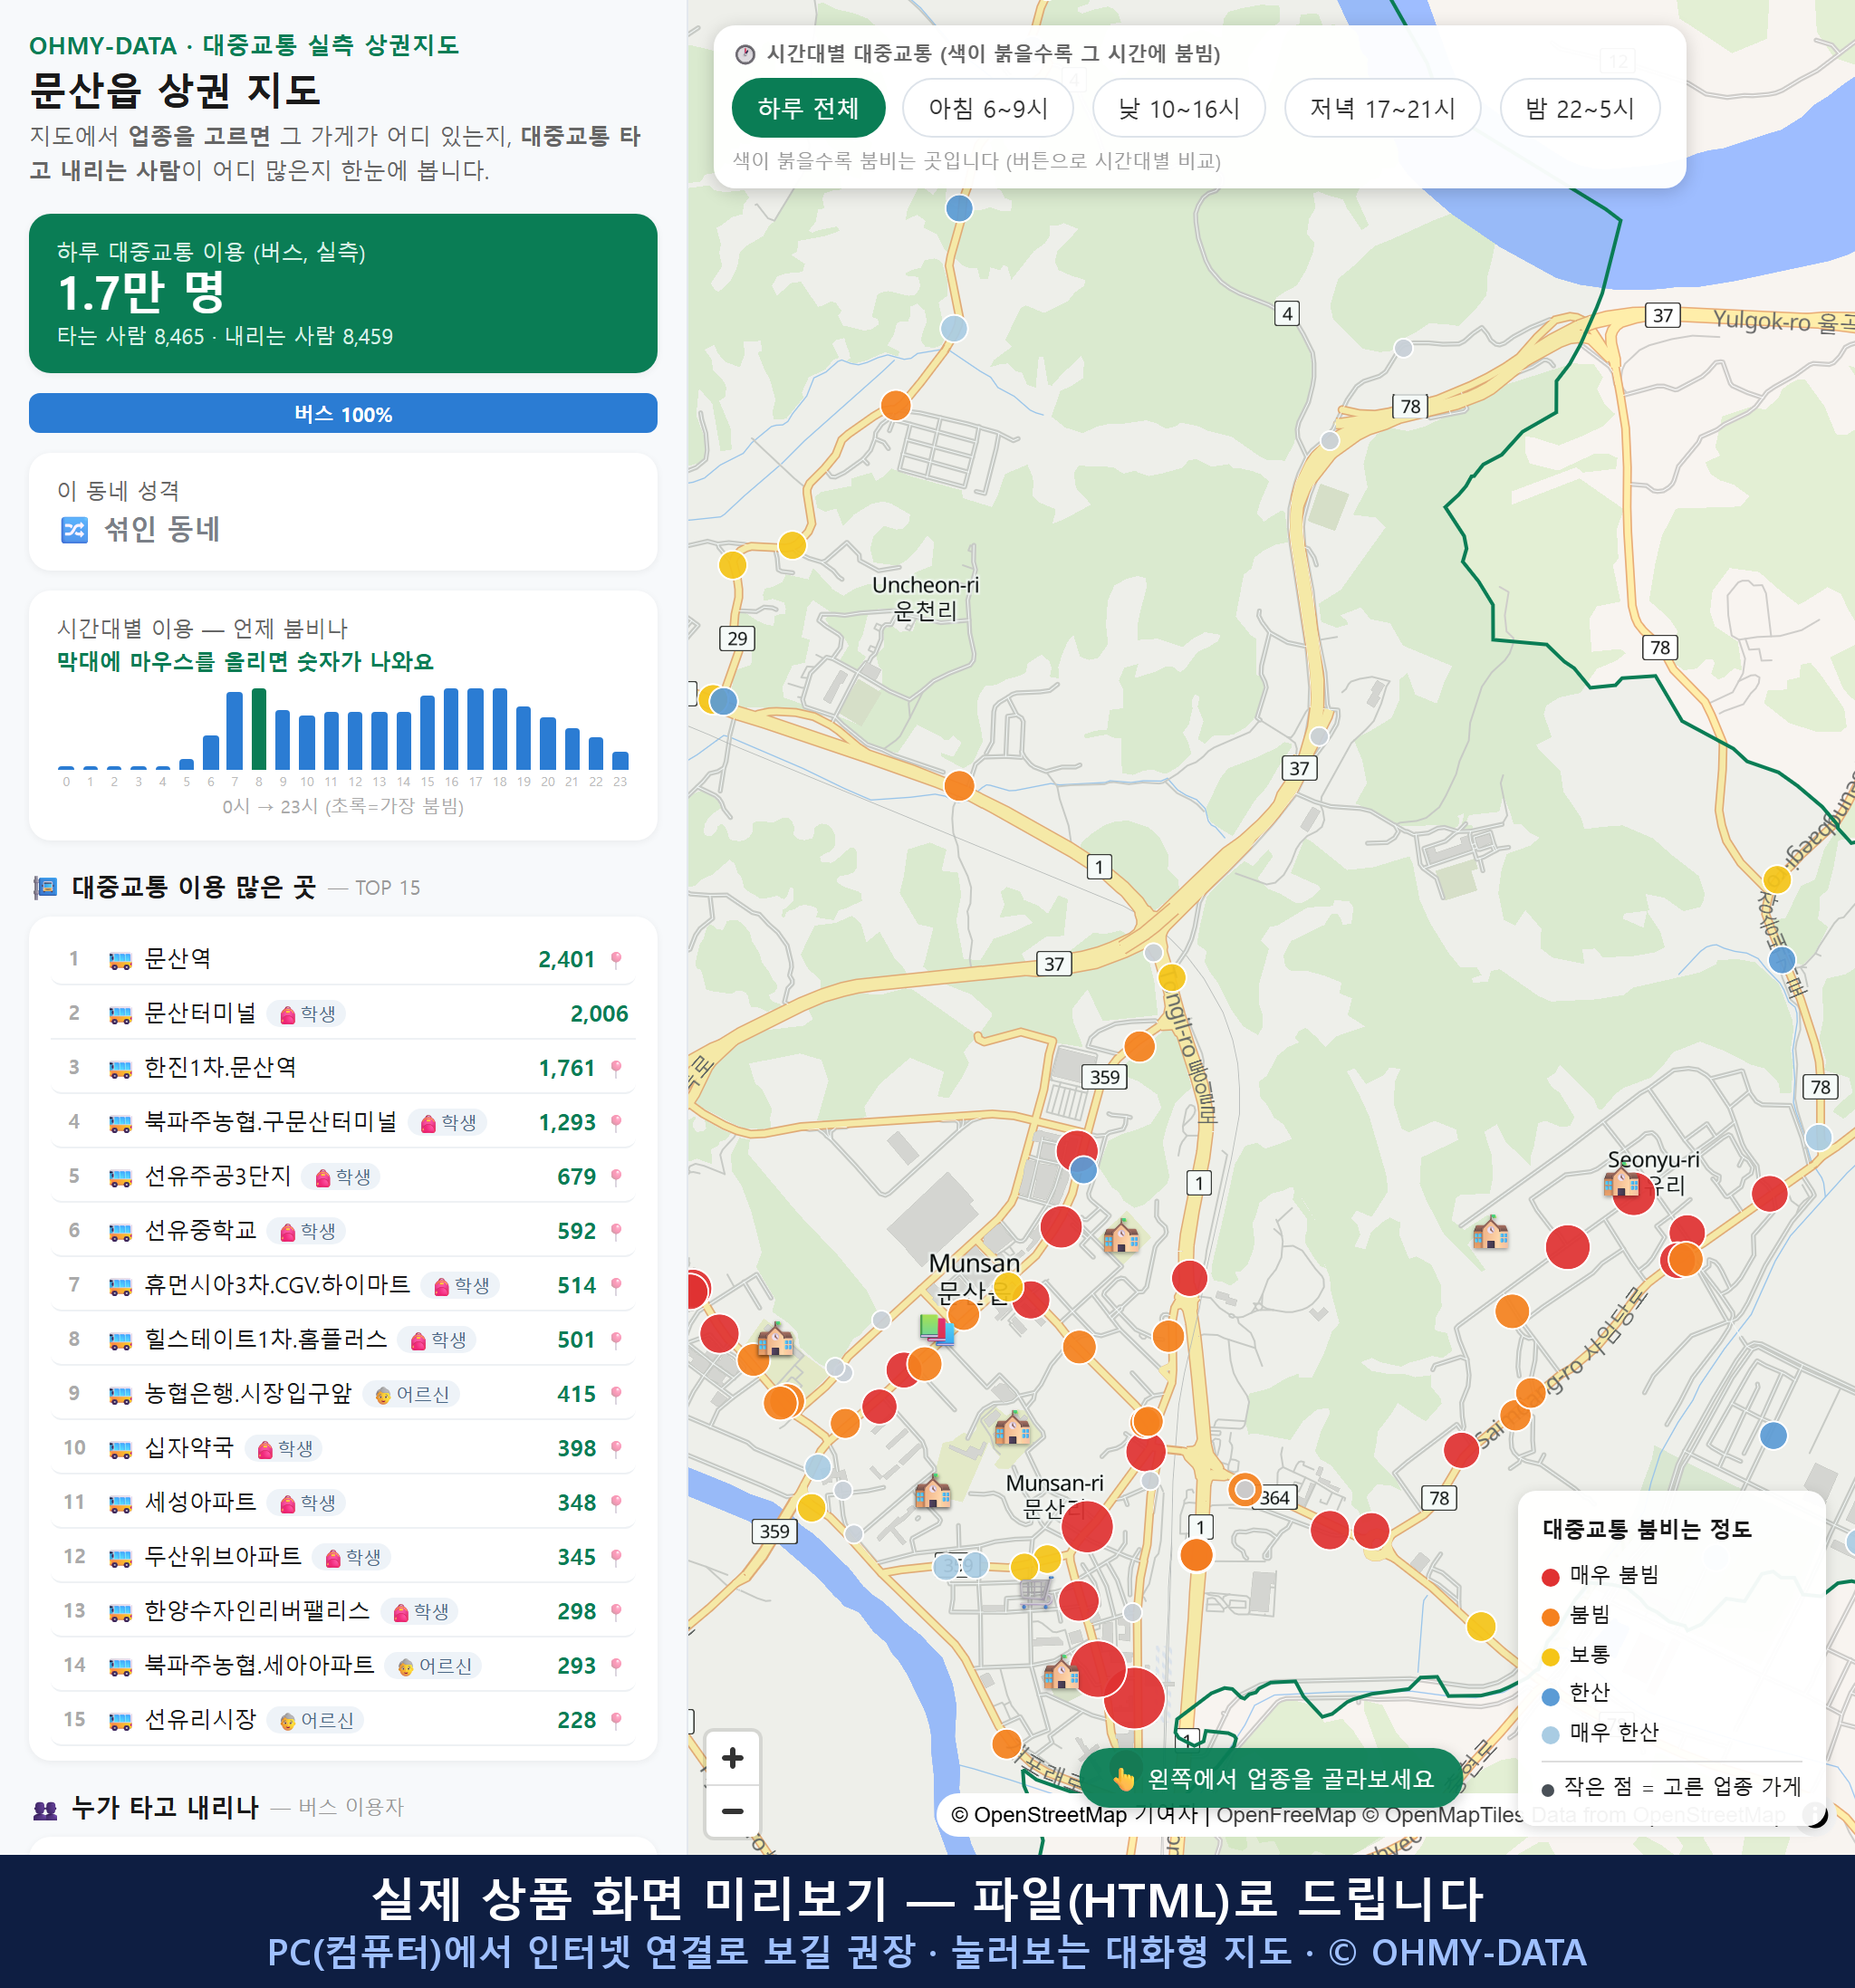Select the 문산역 row with 2,401
Screen dimensions: 1855x1988
pos(343,960)
